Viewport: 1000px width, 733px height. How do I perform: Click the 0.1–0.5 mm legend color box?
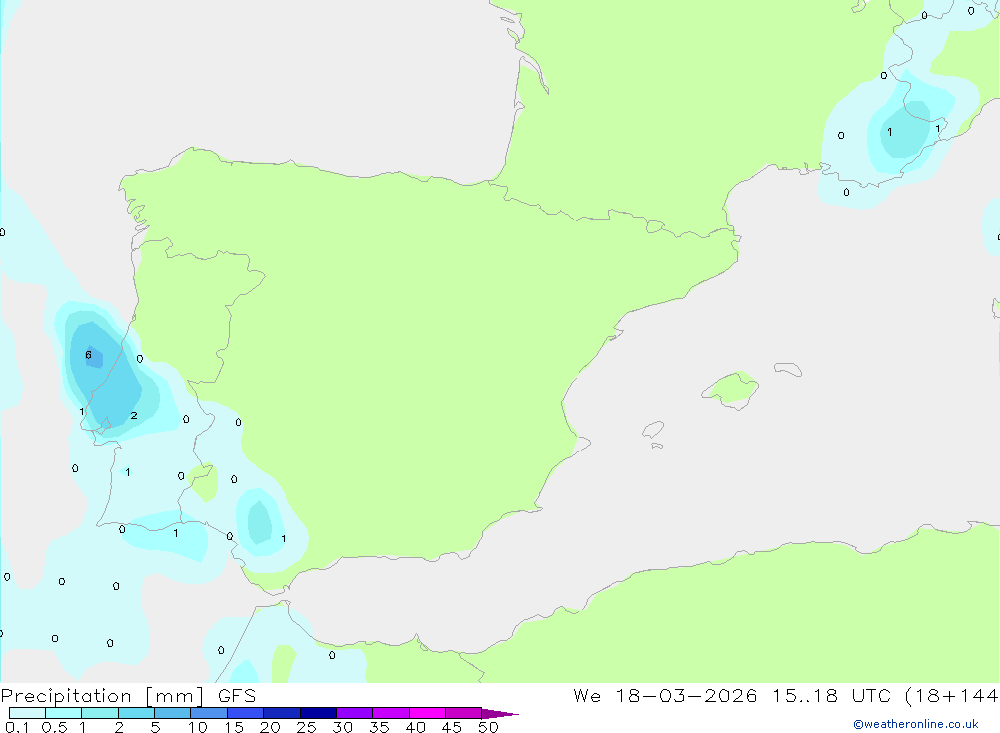coord(27,713)
